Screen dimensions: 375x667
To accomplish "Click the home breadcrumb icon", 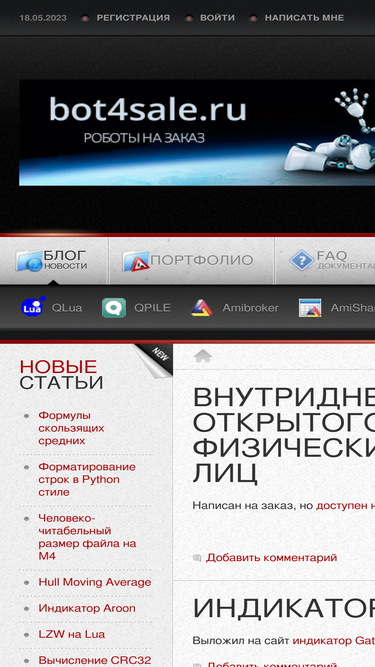I will point(203,356).
